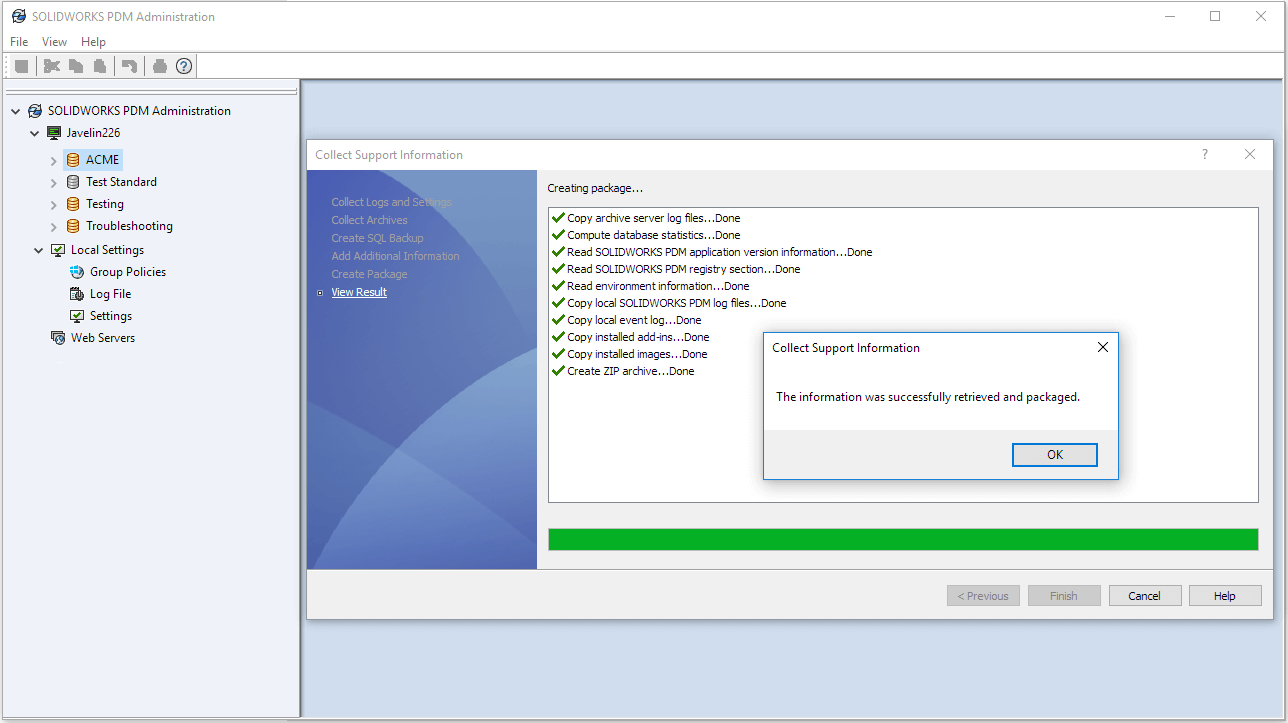Click the Testing vault database icon

point(73,204)
